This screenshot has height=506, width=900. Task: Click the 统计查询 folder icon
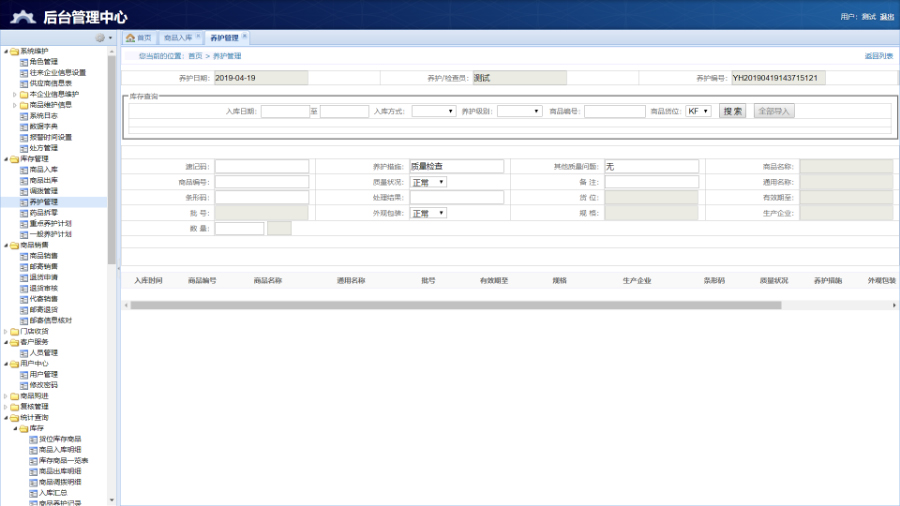tap(14, 418)
